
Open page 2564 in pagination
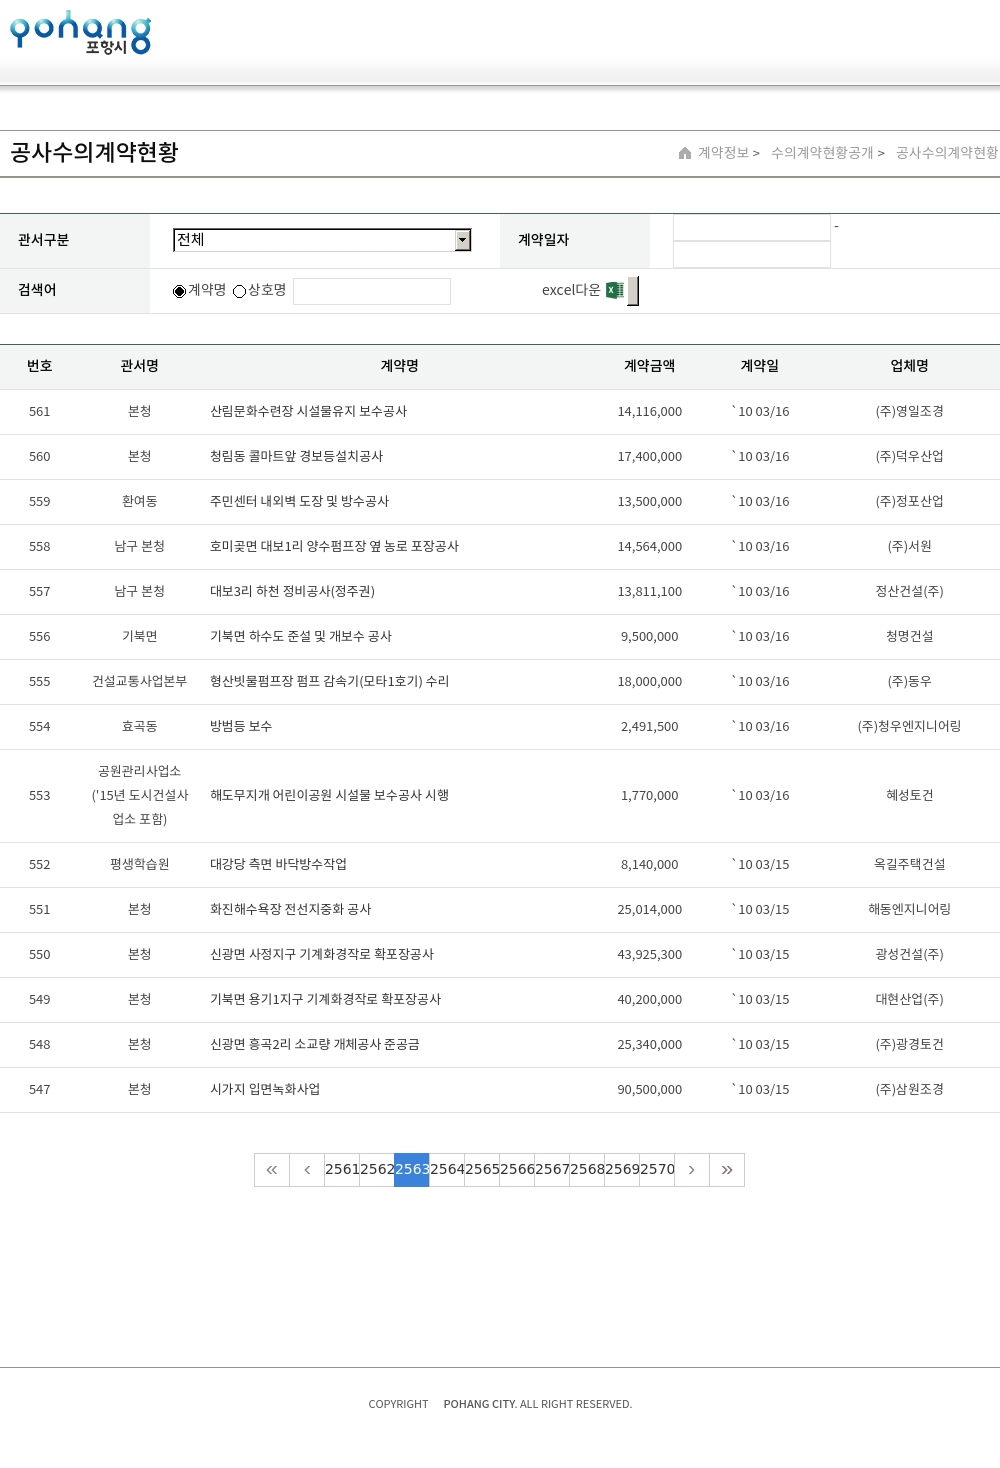447,1170
